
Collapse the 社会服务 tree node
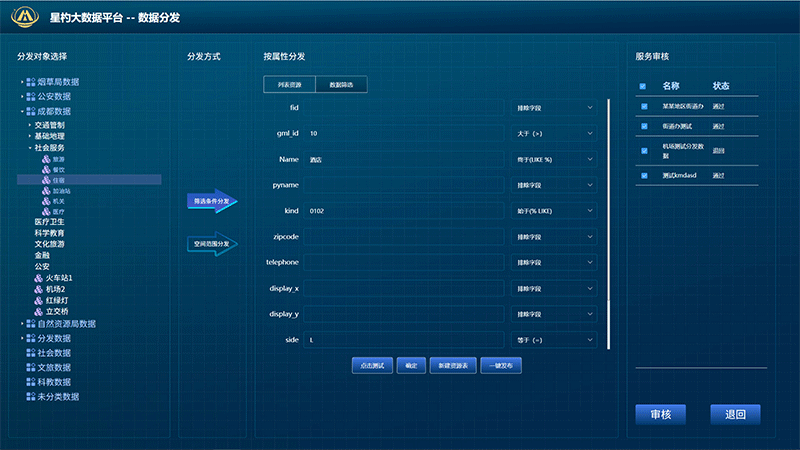click(x=29, y=147)
